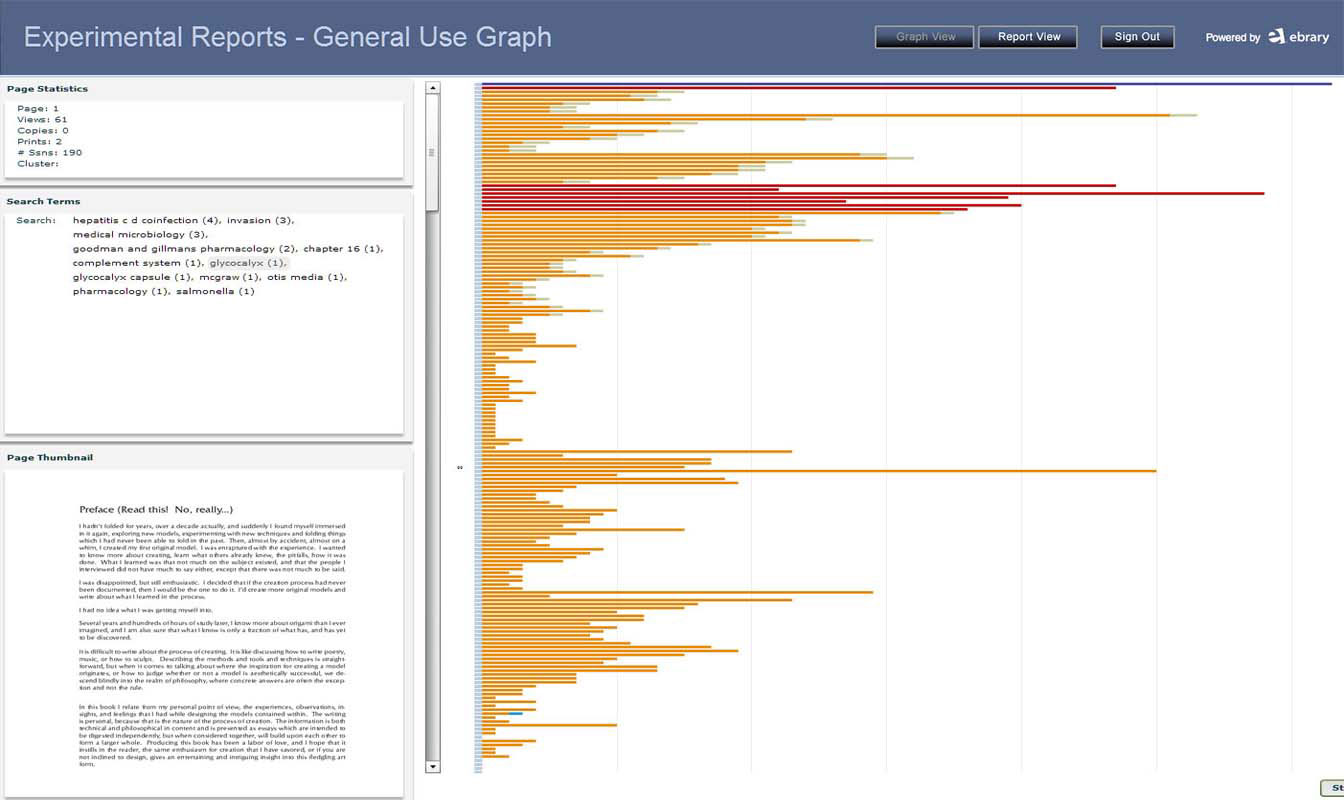Click the scrollbar down arrow
1344x800 pixels.
point(432,766)
